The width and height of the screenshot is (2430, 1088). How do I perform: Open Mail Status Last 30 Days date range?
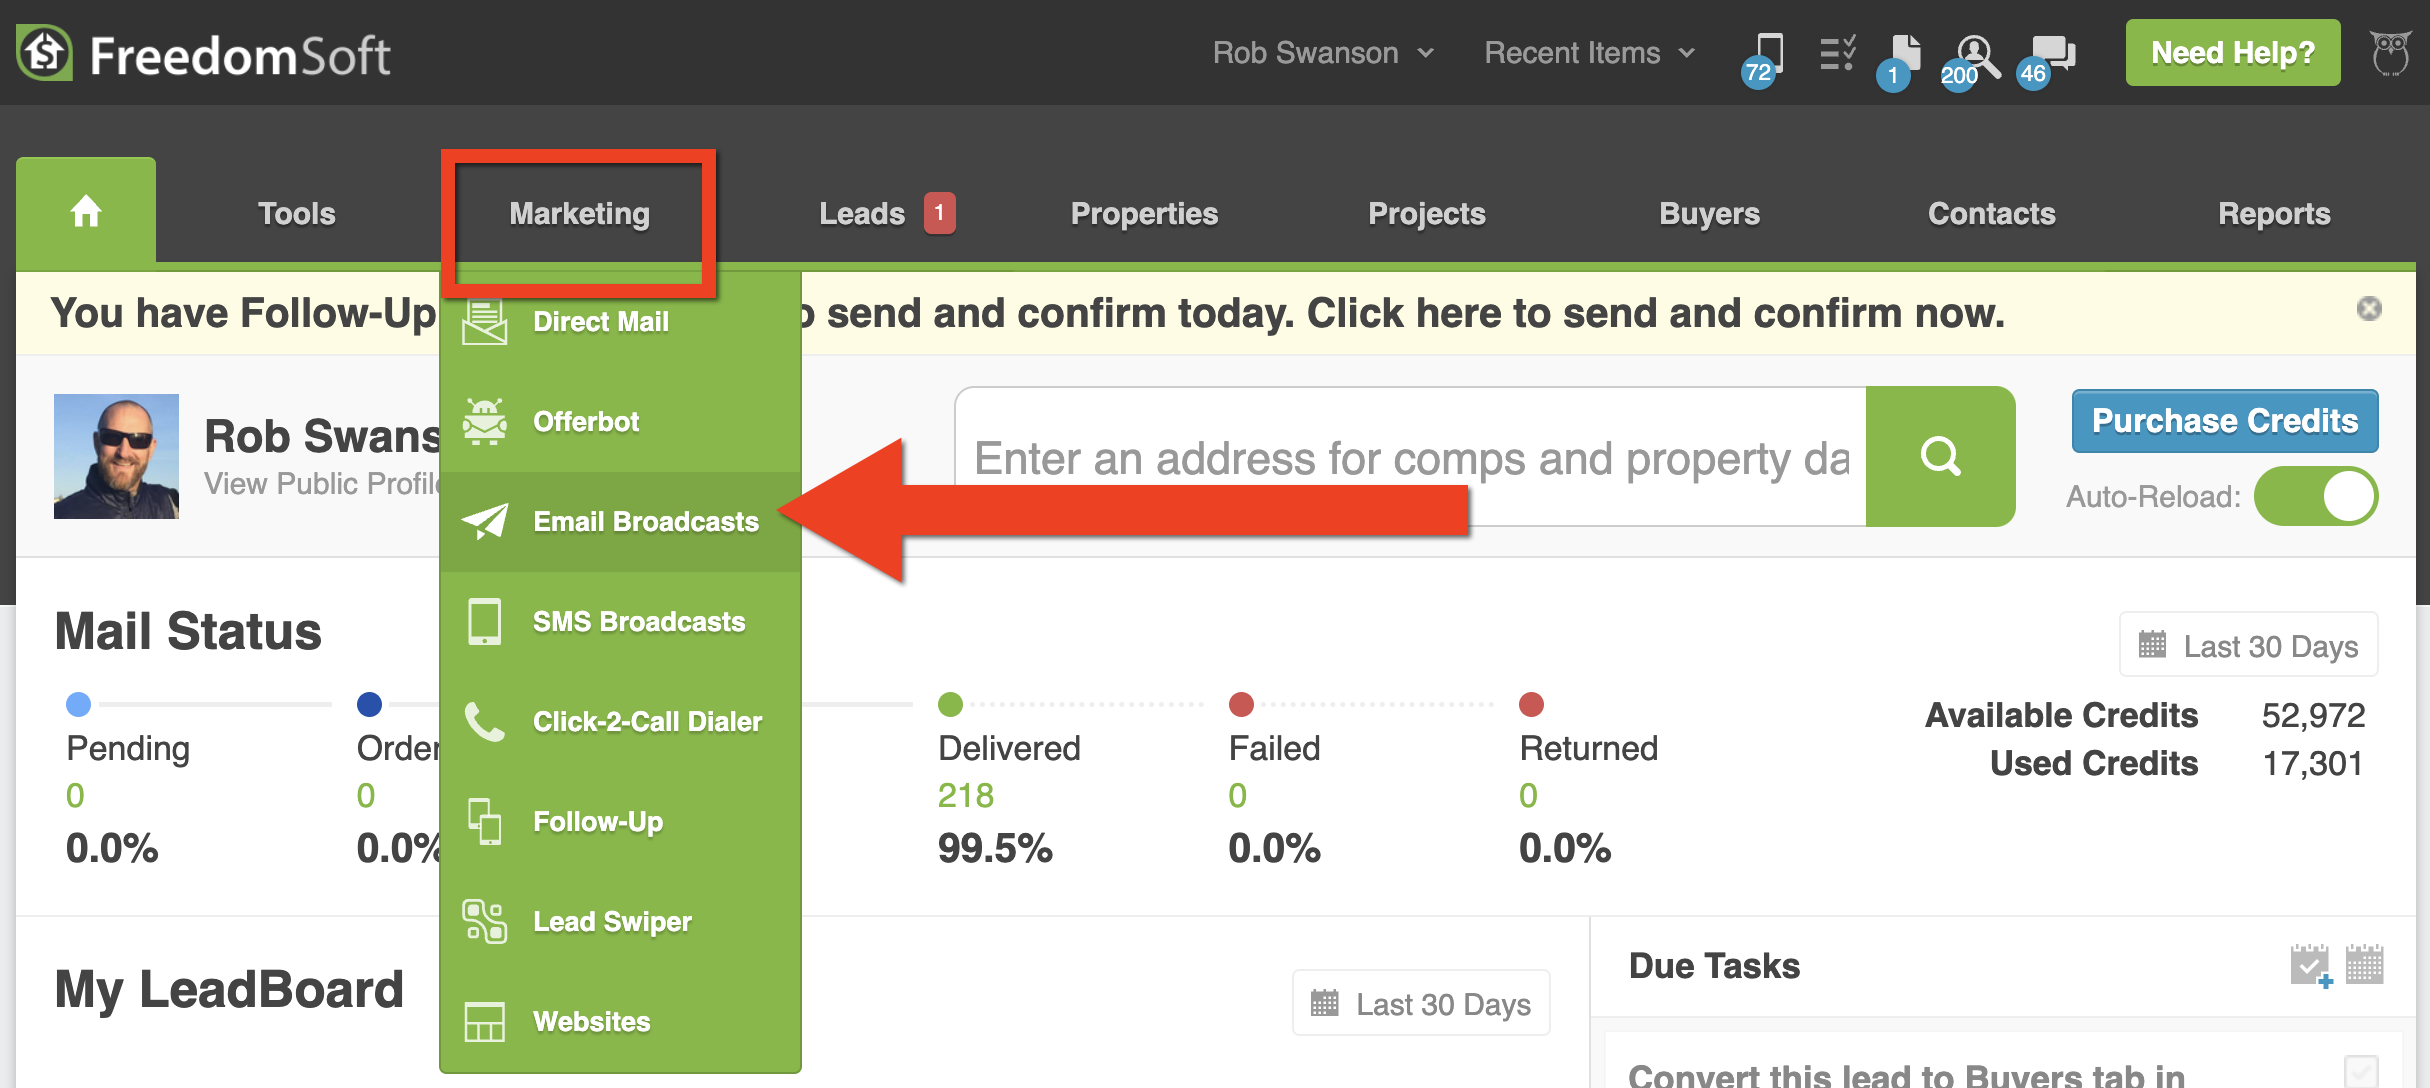tap(2248, 645)
